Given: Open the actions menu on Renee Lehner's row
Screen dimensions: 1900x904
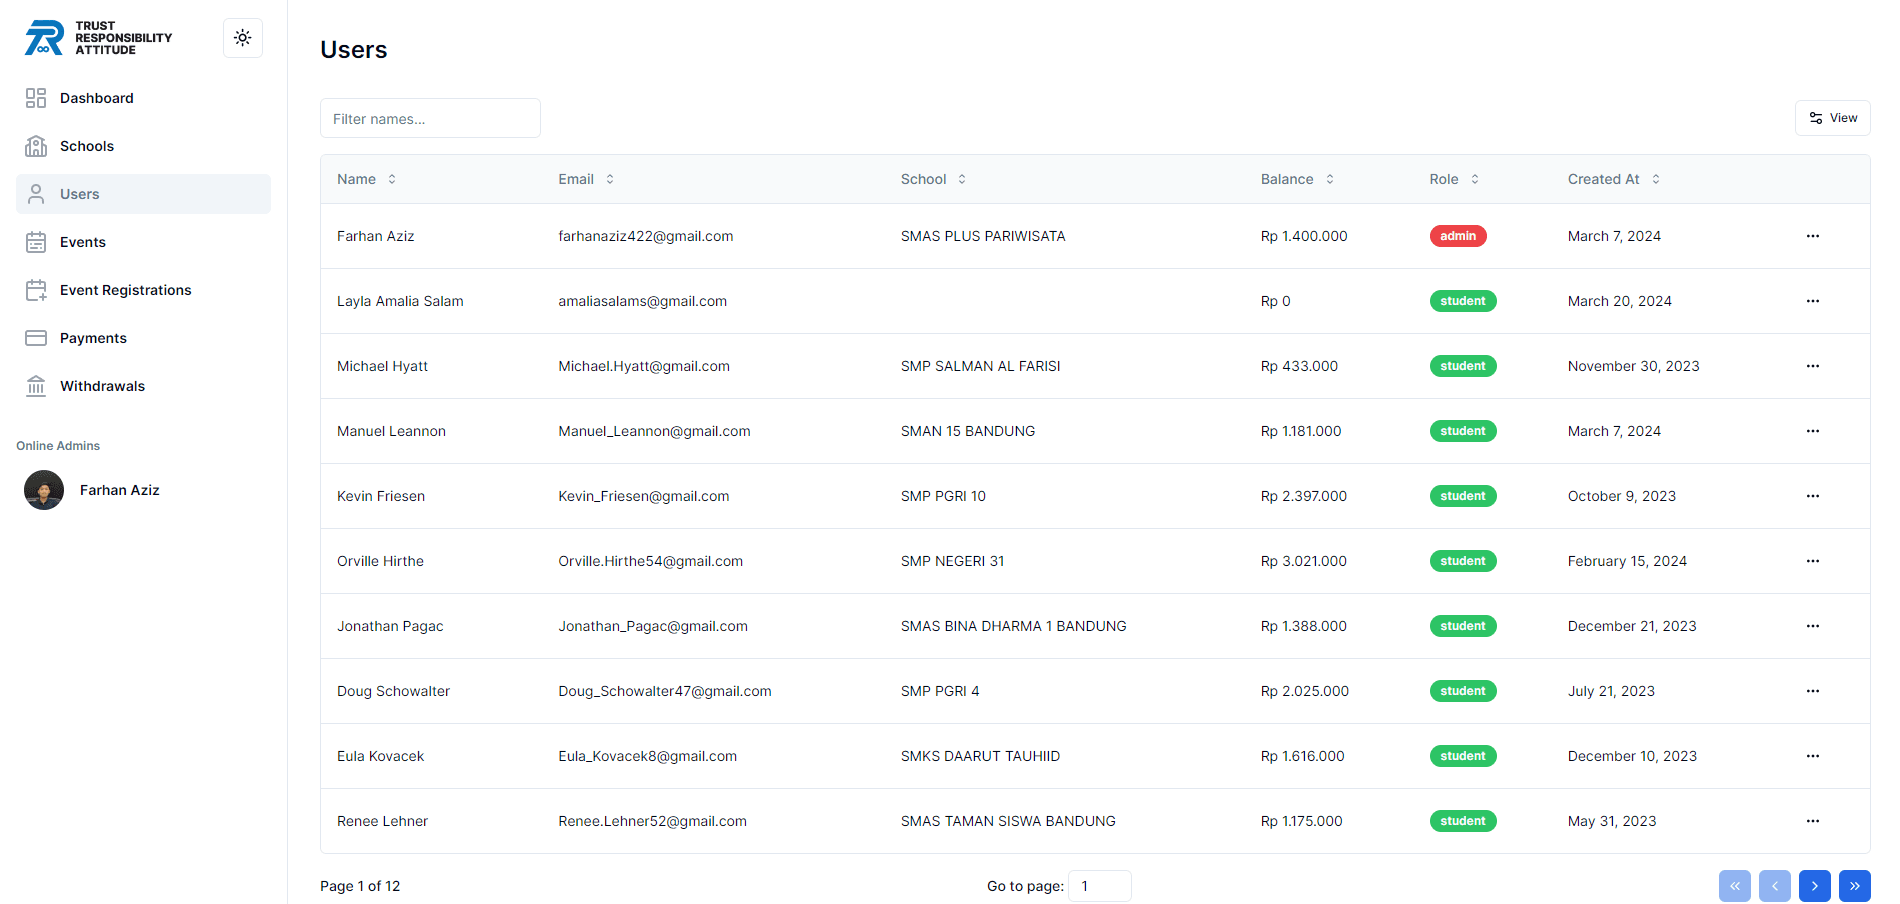Looking at the screenshot, I should 1813,821.
